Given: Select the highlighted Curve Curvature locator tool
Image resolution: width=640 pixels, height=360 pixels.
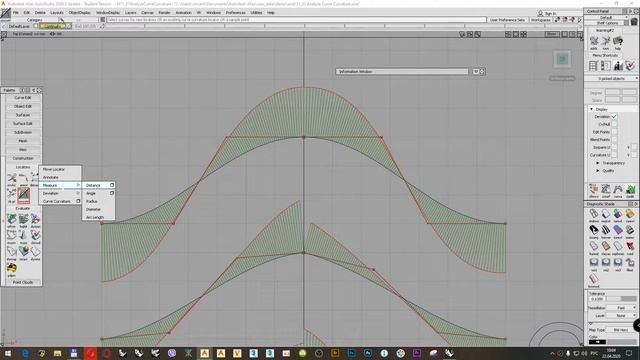Looking at the screenshot, I should pyautogui.click(x=24, y=195).
